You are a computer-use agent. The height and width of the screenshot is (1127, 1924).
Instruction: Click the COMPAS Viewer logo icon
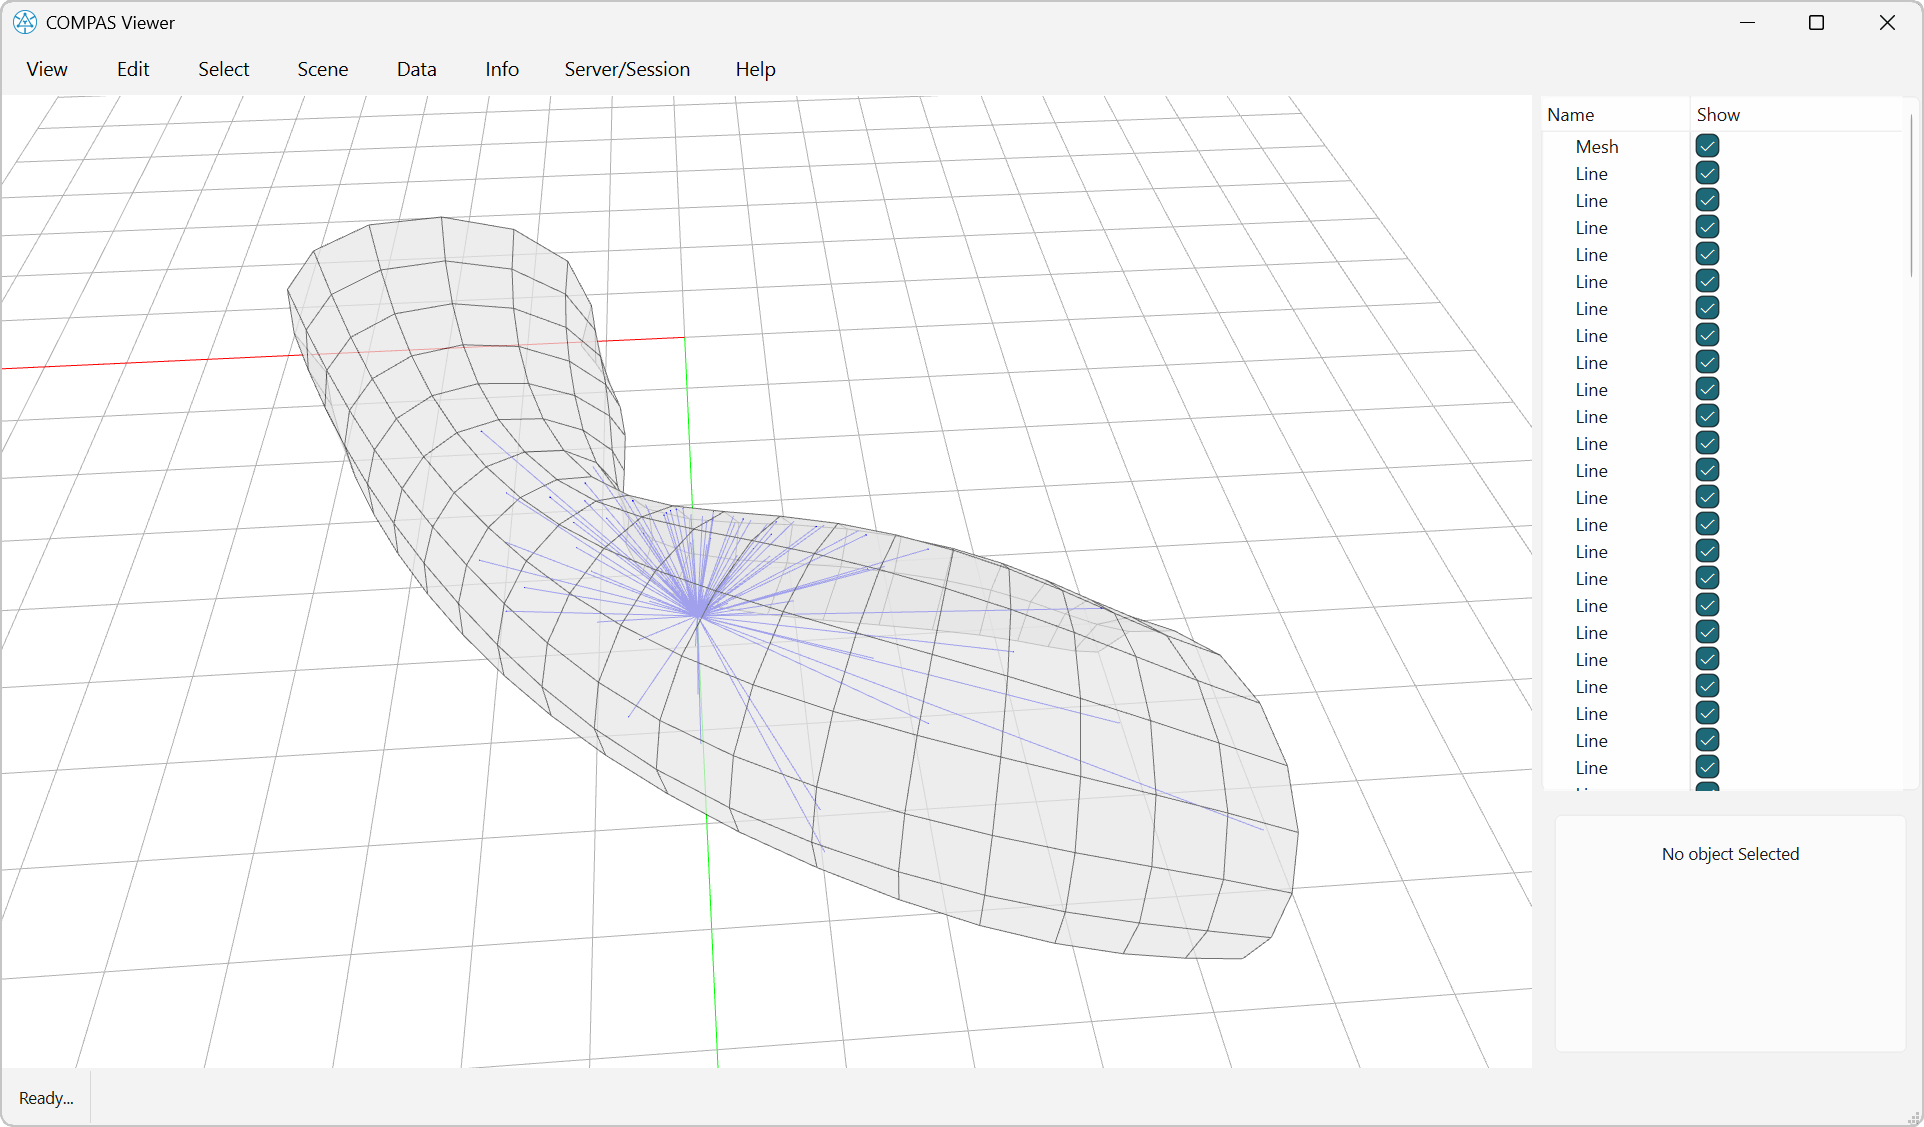(24, 22)
